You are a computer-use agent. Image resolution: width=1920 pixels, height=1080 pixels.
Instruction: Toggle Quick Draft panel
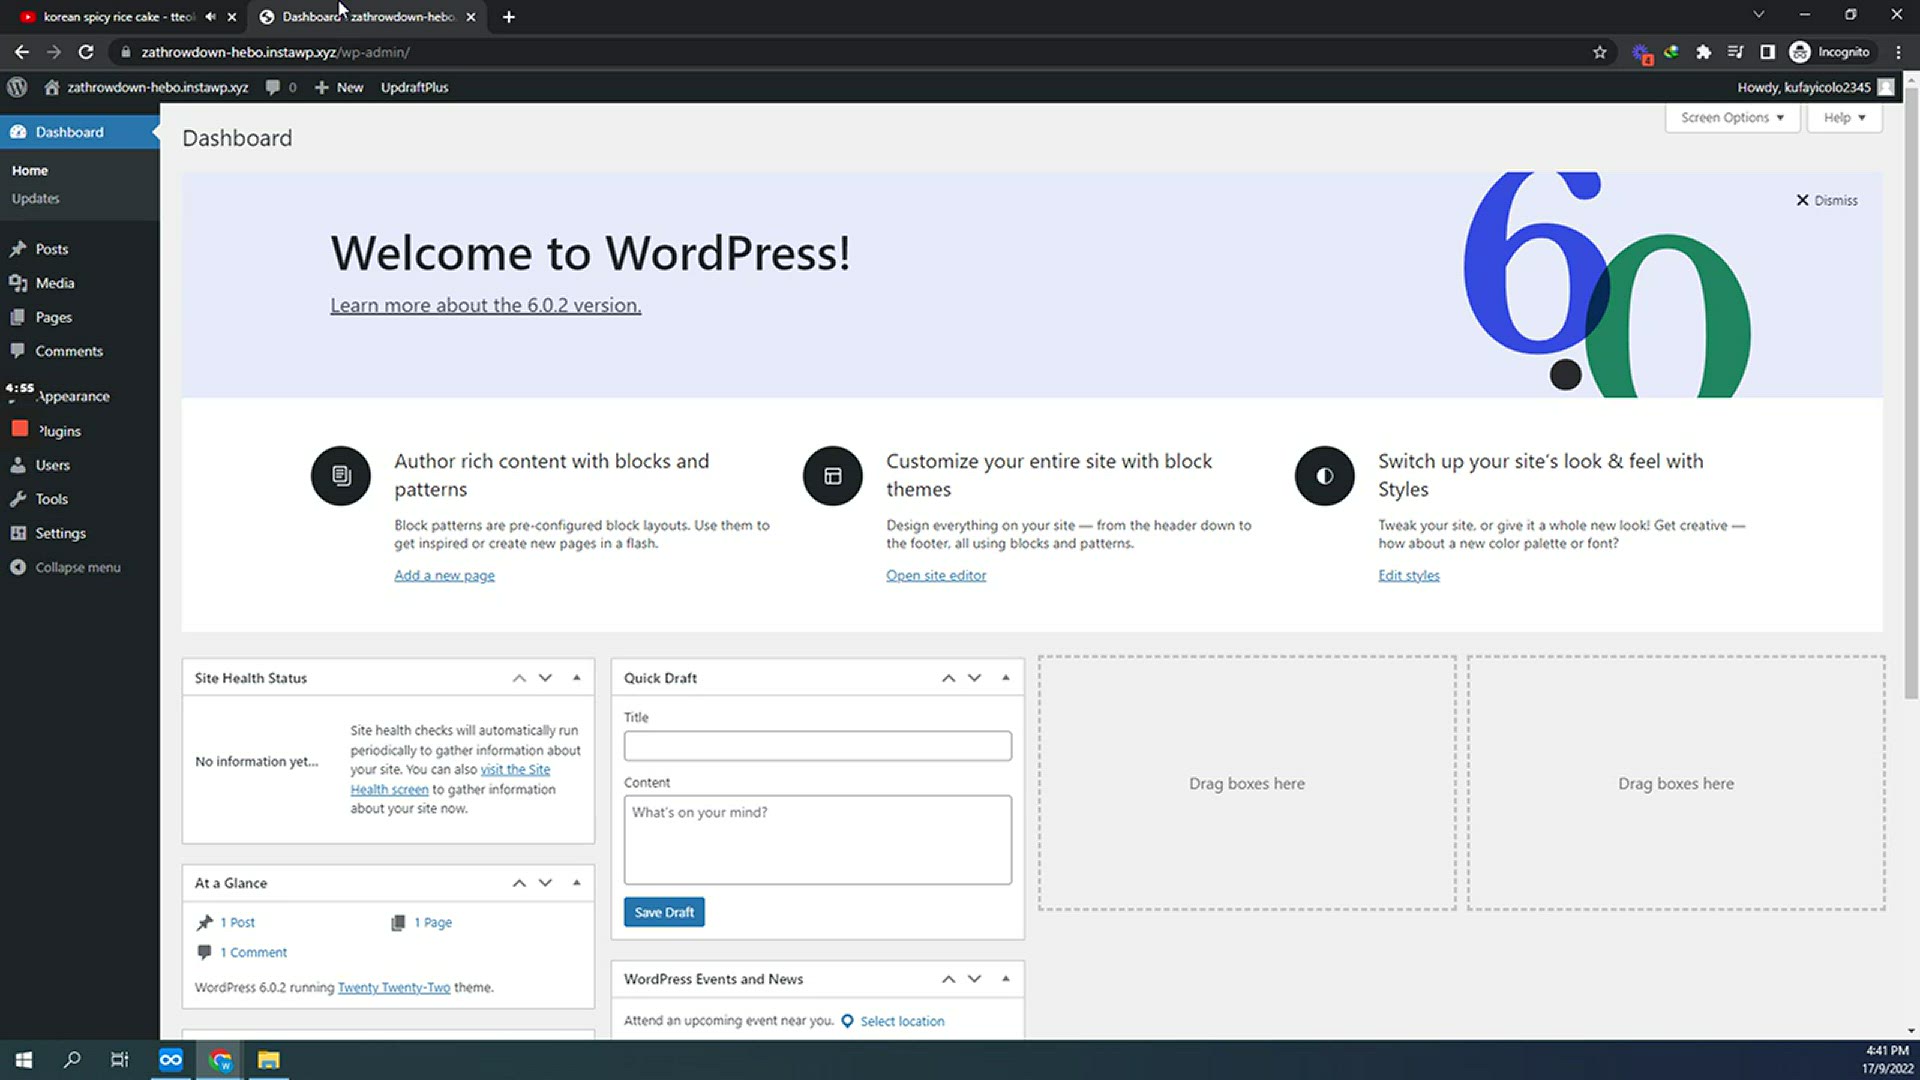coord(1006,678)
